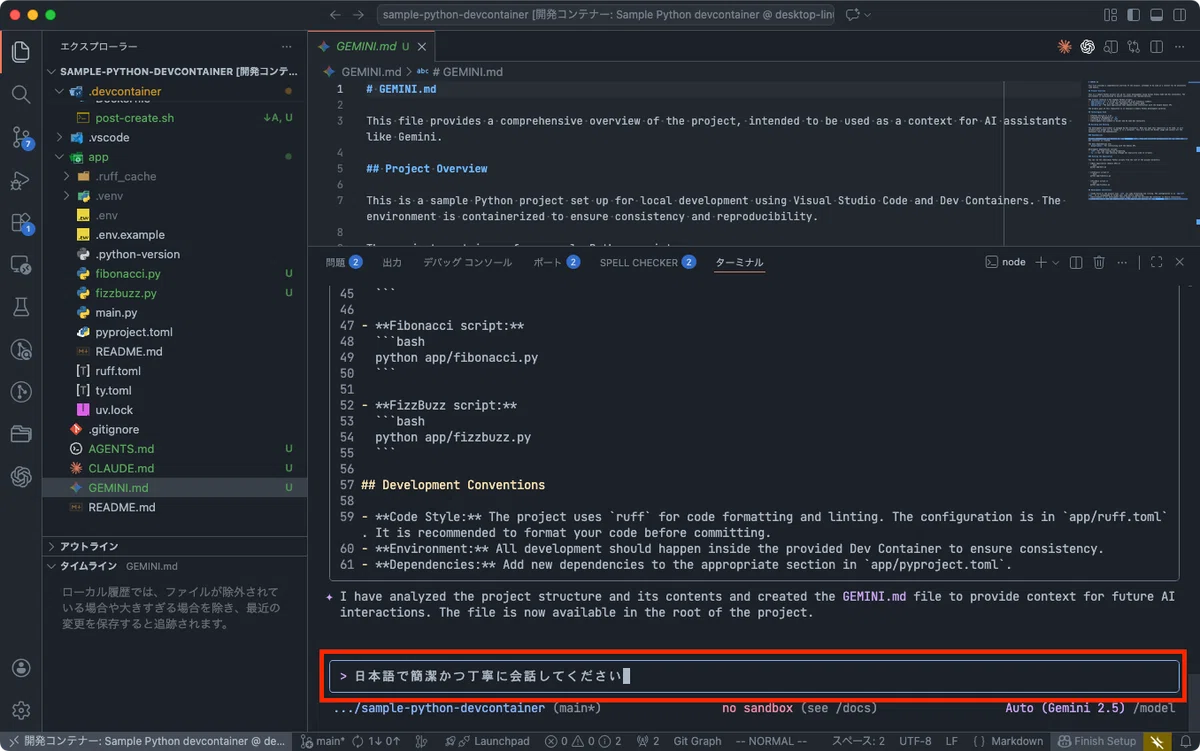The height and width of the screenshot is (751, 1200).
Task: Open editor More Actions ellipsis menu
Action: pos(1180,46)
